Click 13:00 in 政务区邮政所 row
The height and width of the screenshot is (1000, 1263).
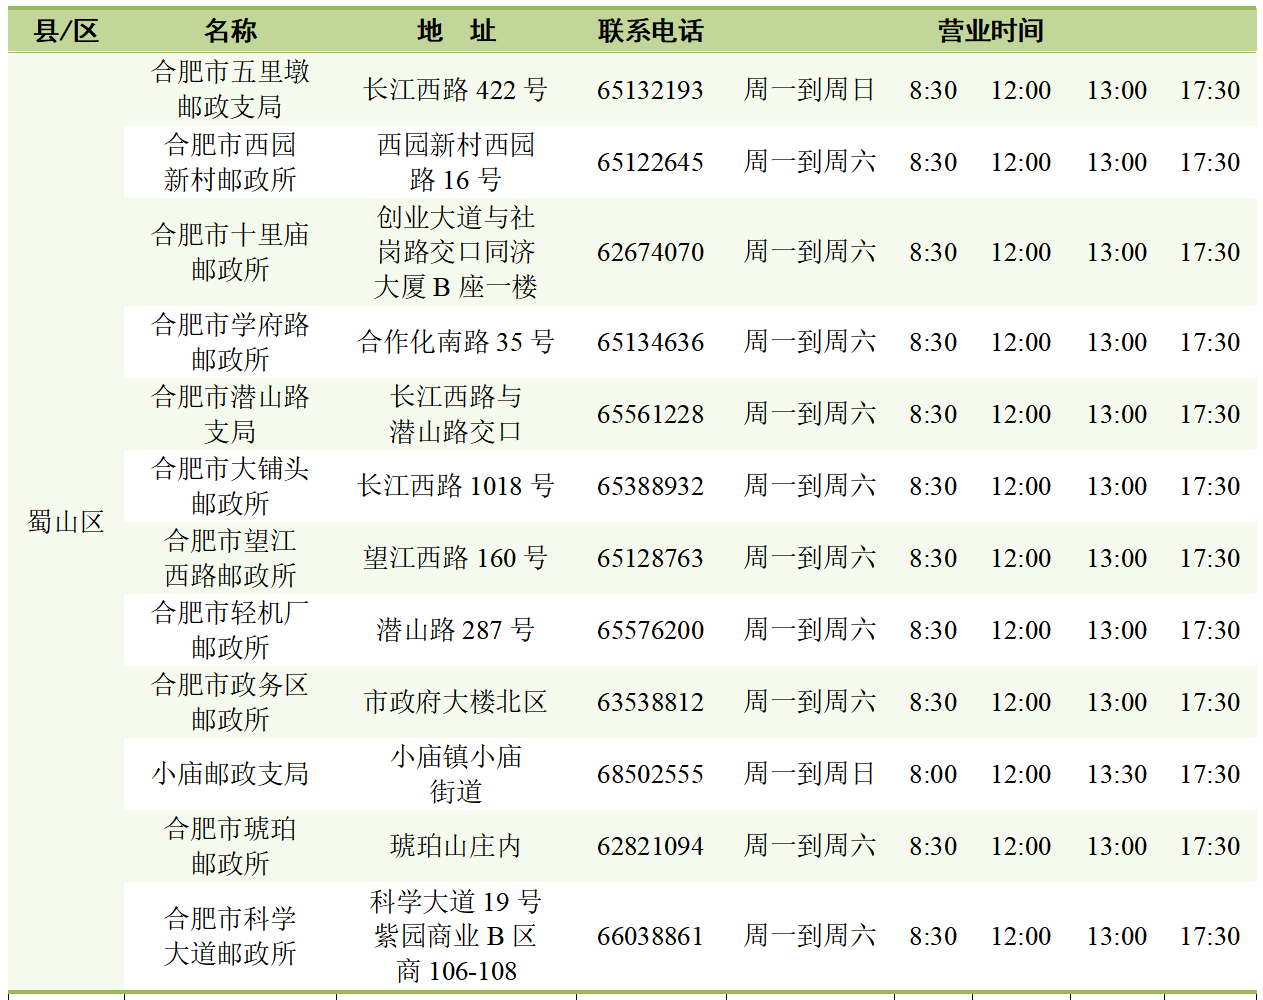(x=1117, y=702)
